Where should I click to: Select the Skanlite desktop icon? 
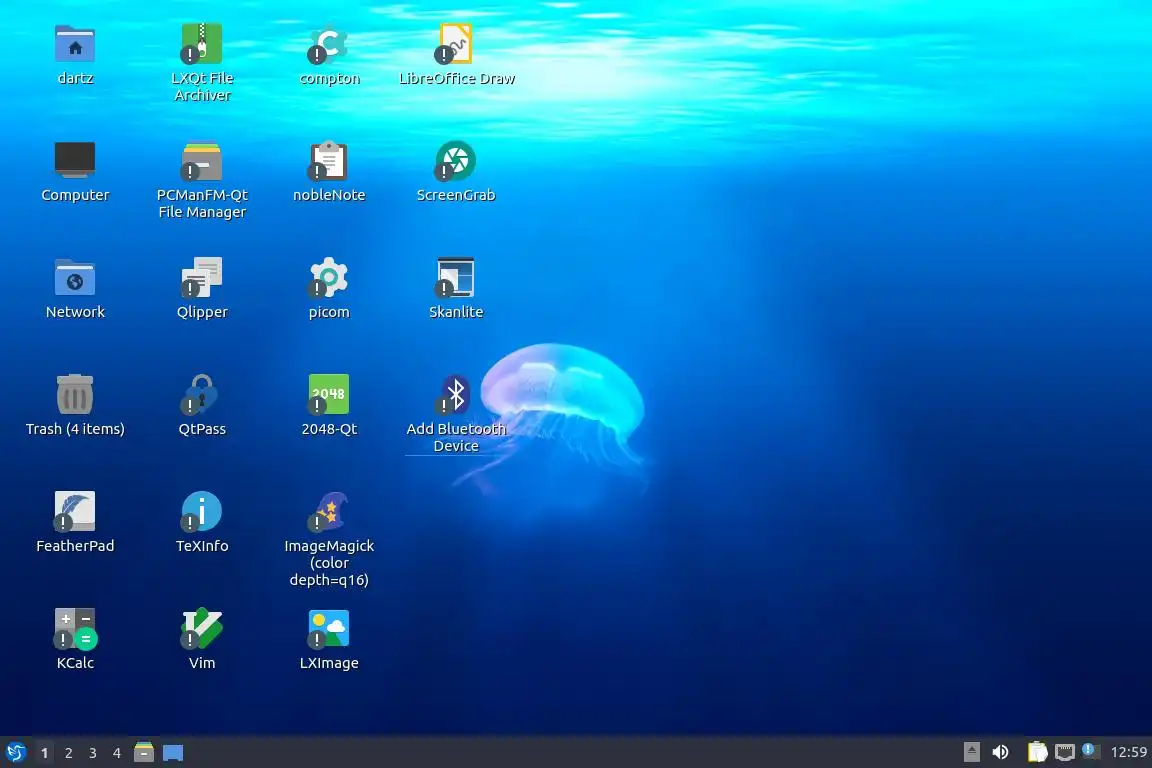click(x=456, y=278)
